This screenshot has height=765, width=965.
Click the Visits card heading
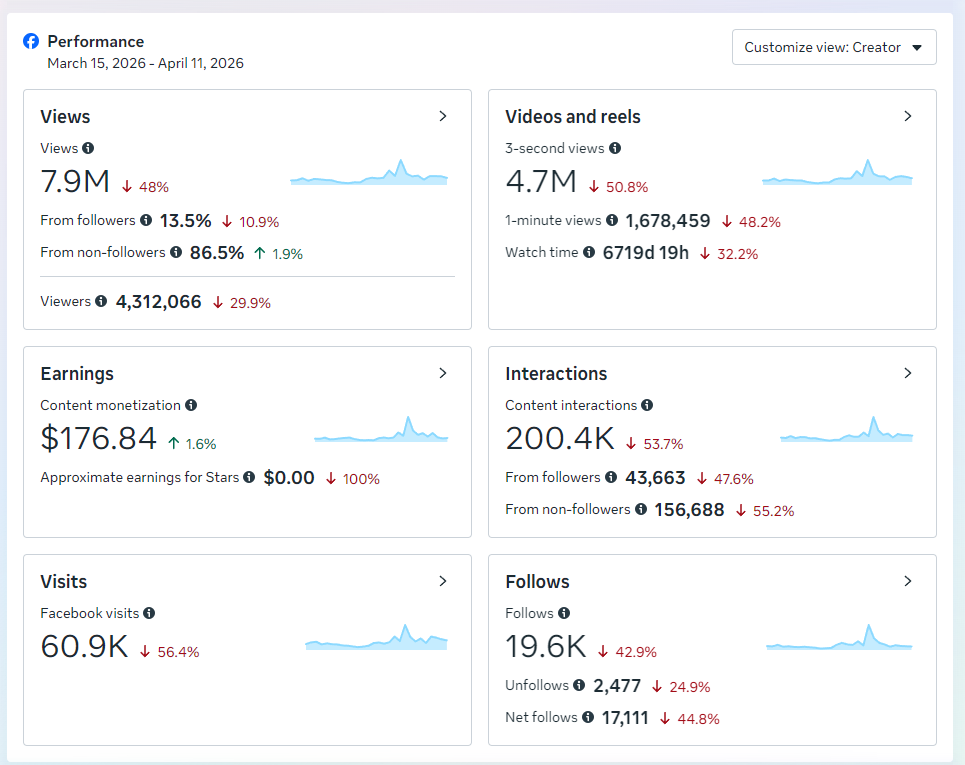point(64,582)
